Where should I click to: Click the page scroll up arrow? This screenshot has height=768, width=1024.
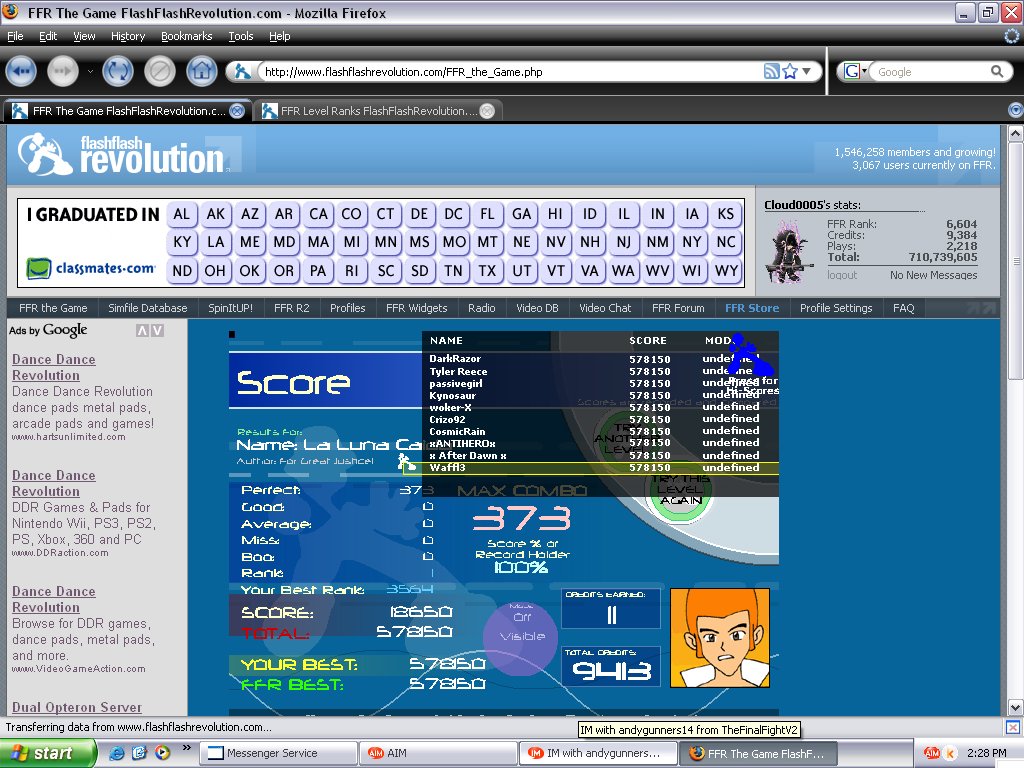coord(1015,134)
